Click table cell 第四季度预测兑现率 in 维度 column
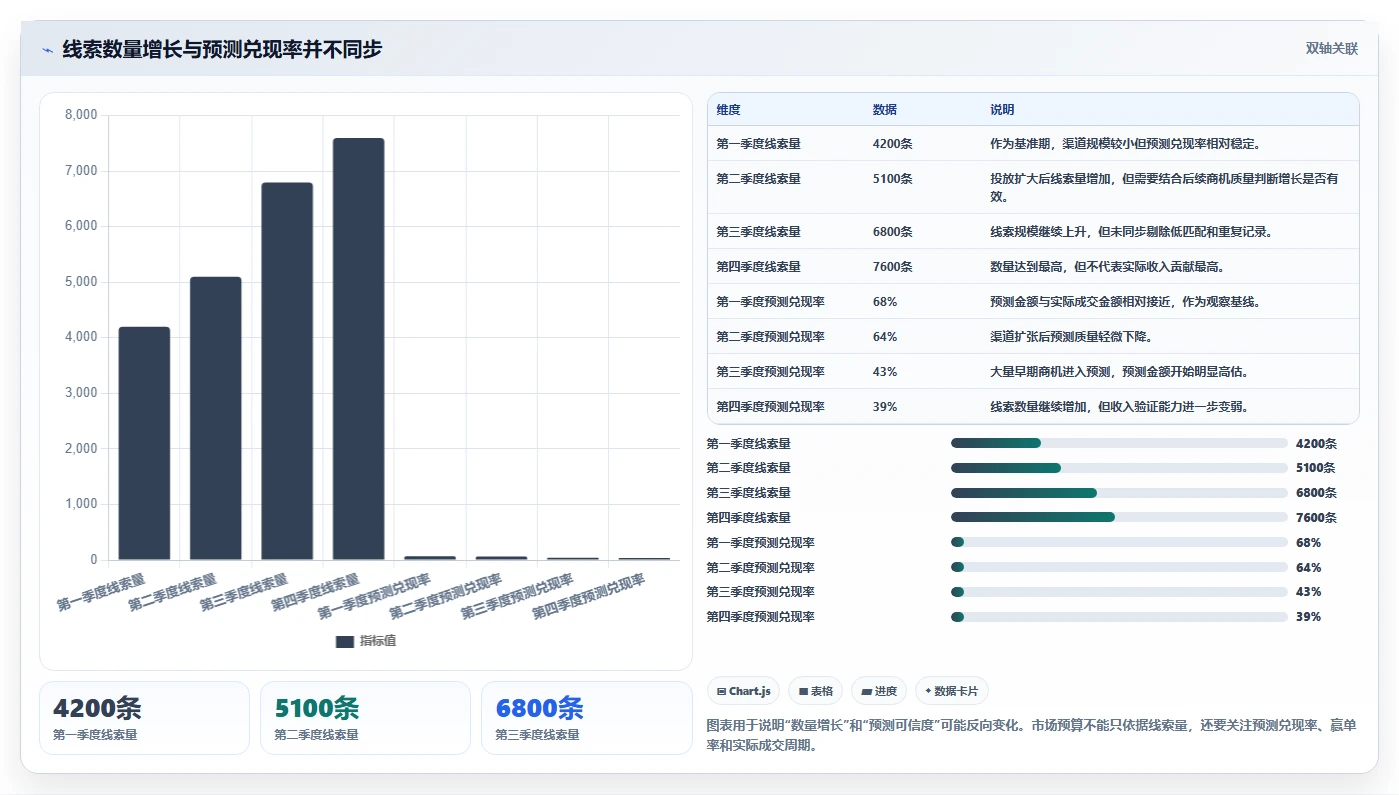This screenshot has height=795, width=1399. tap(770, 407)
